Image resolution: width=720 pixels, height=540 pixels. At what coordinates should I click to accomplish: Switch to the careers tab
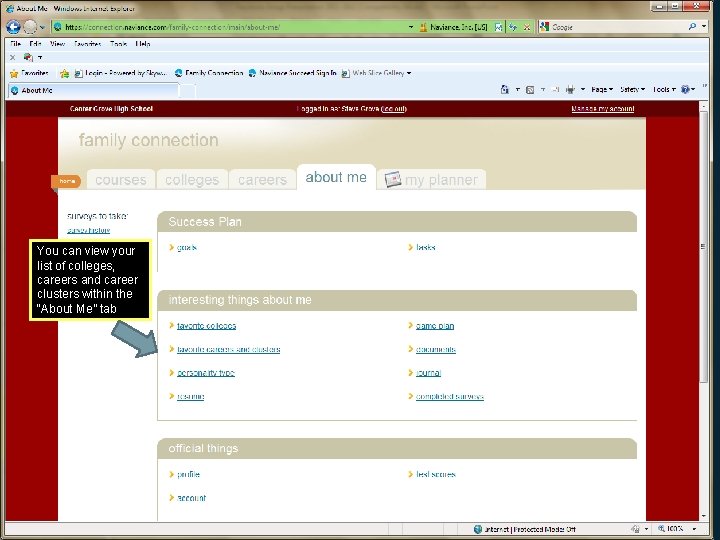coord(262,180)
